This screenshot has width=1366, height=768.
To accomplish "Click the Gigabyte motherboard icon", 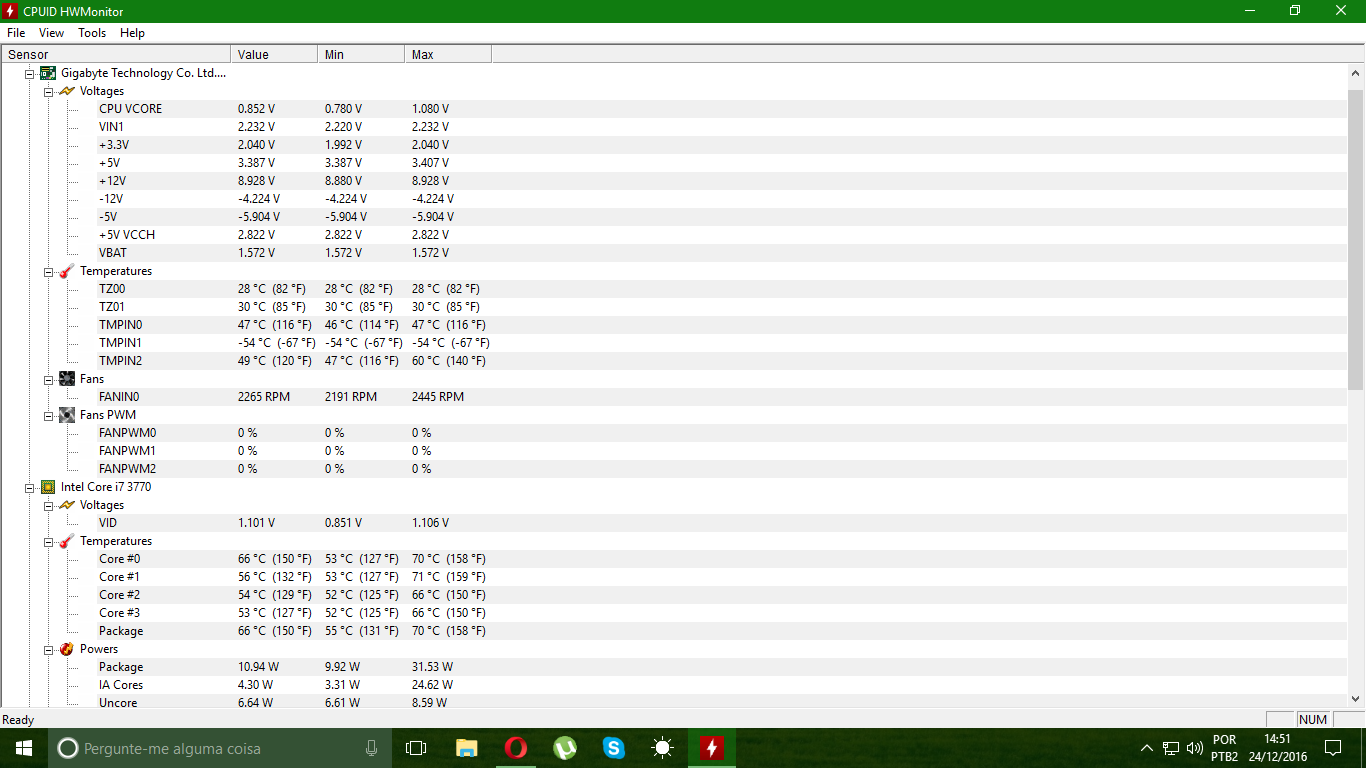I will (x=48, y=73).
